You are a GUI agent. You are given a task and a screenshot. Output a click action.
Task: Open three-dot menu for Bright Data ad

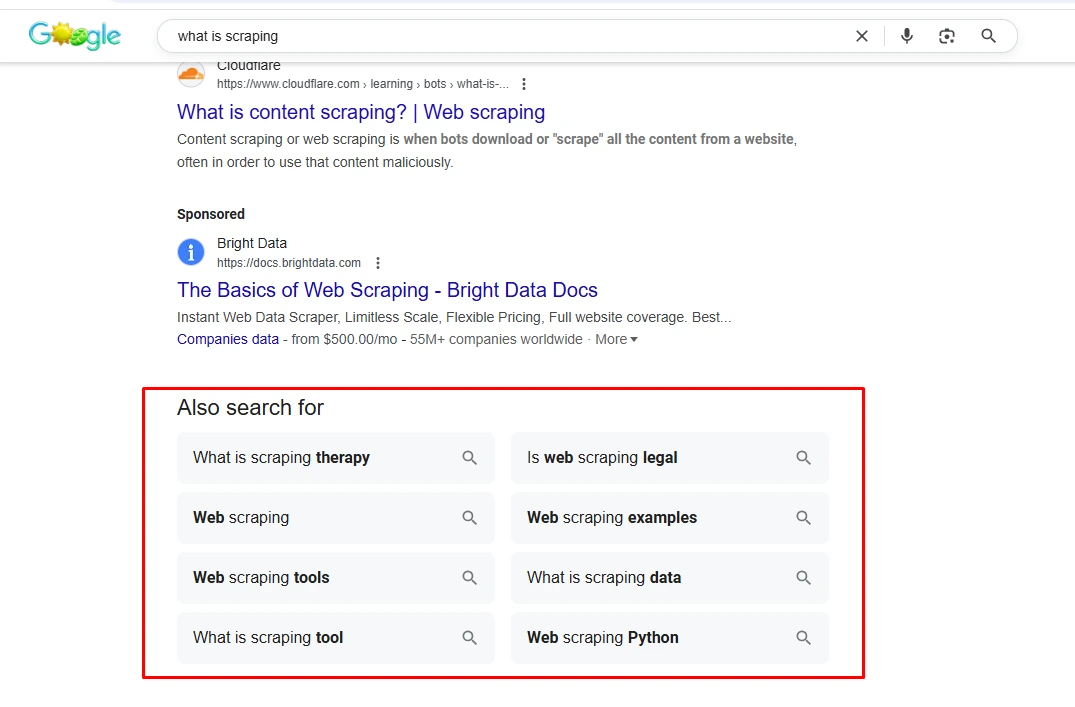pyautogui.click(x=378, y=263)
